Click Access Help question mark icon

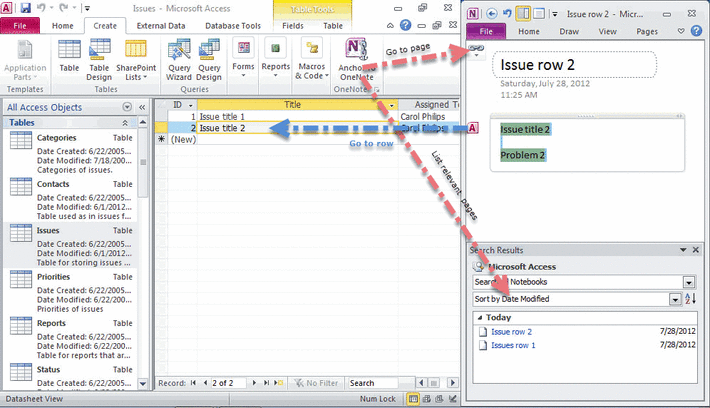tap(405, 25)
